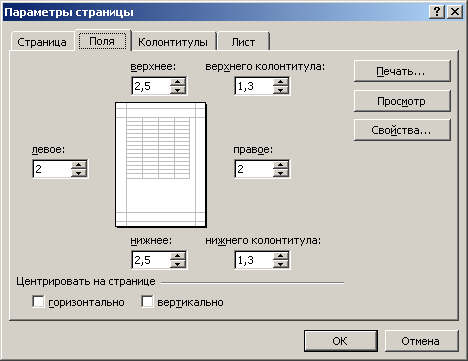Enable вертикально centering checkbox

coord(147,302)
